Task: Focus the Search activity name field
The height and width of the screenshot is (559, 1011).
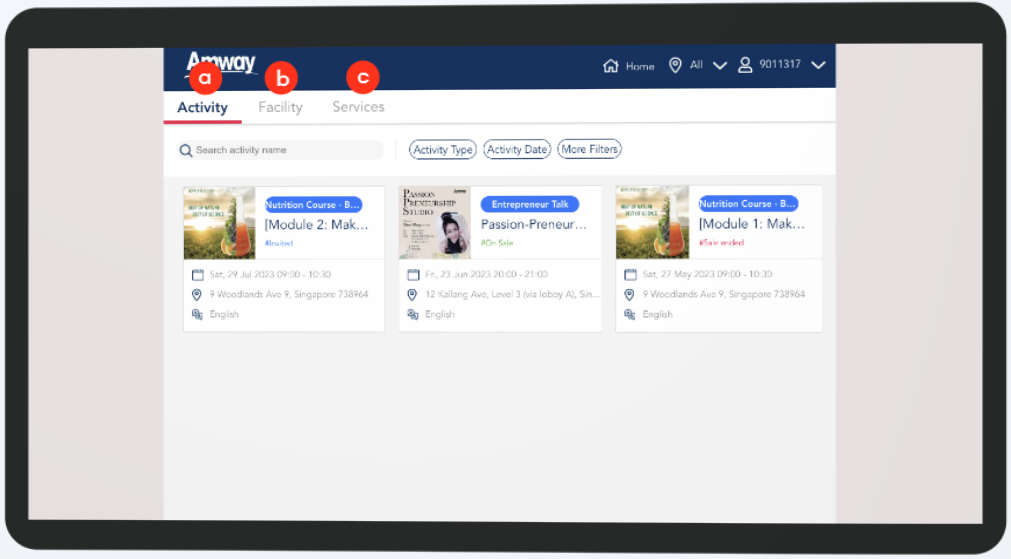Action: pos(285,150)
